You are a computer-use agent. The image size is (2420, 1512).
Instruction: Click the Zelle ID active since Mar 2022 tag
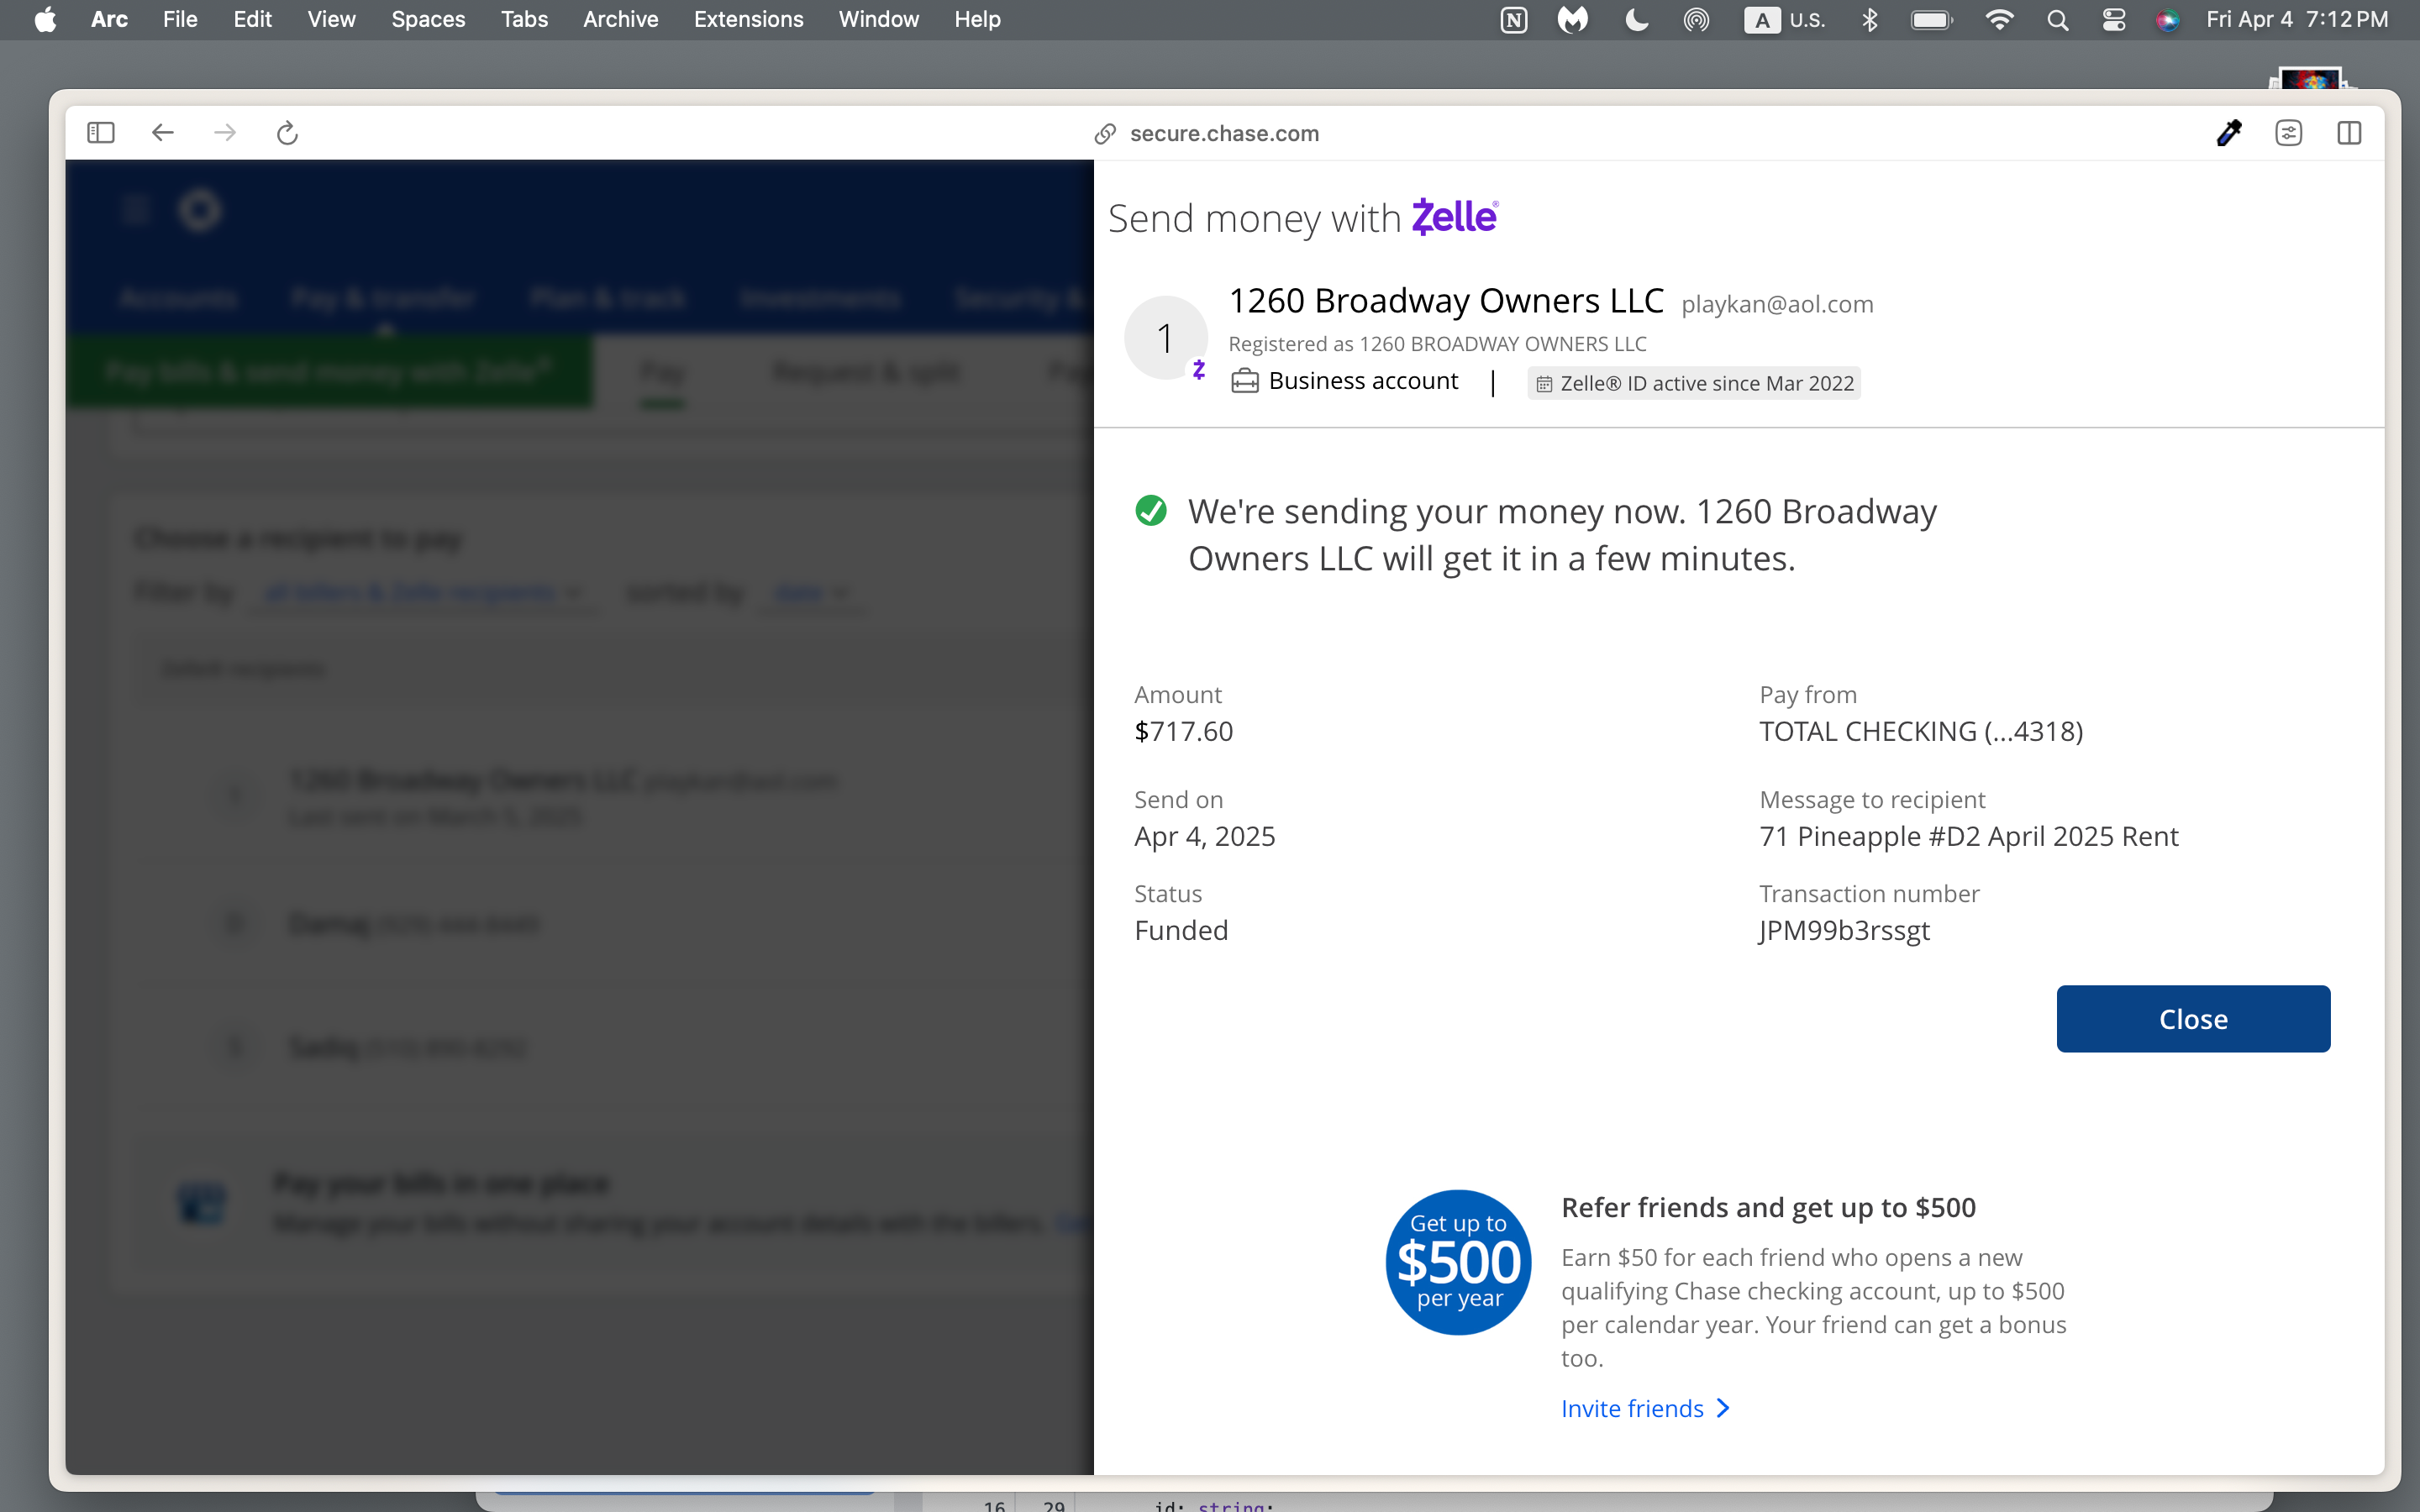click(x=1694, y=383)
